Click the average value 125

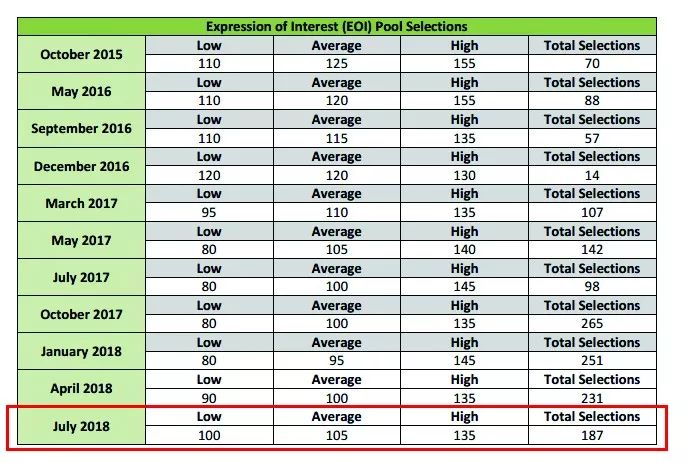coord(336,64)
